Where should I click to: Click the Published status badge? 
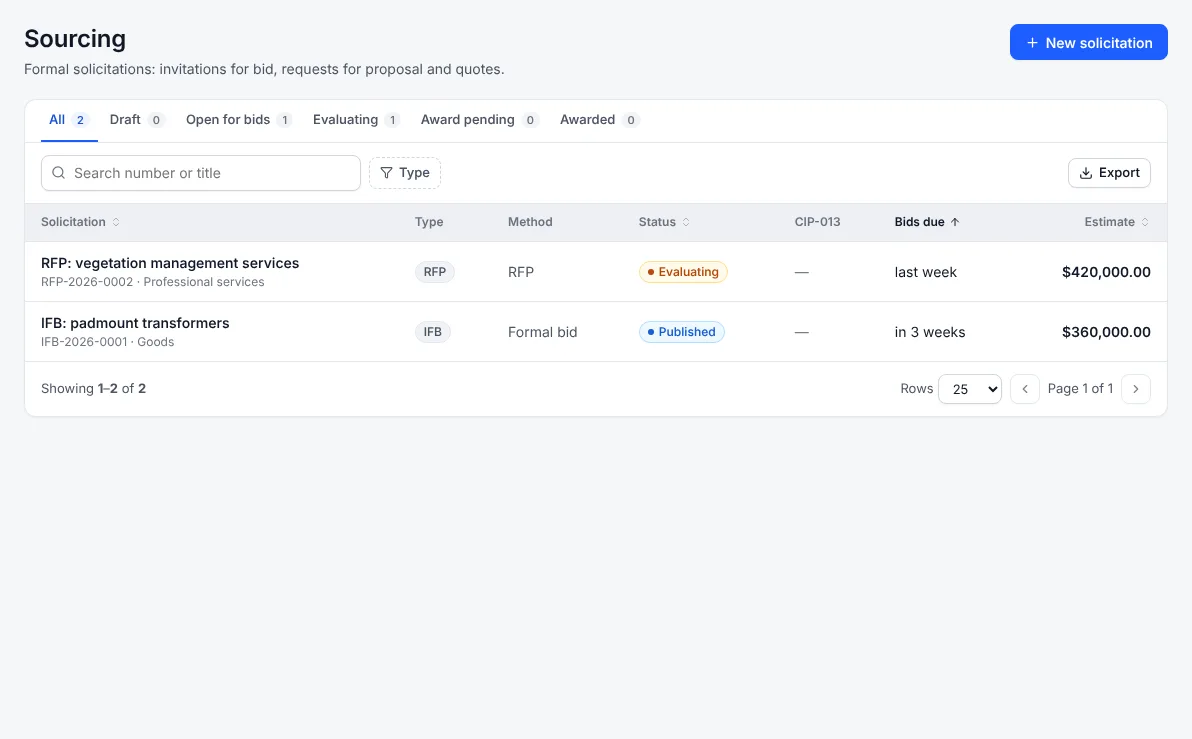[x=682, y=332]
